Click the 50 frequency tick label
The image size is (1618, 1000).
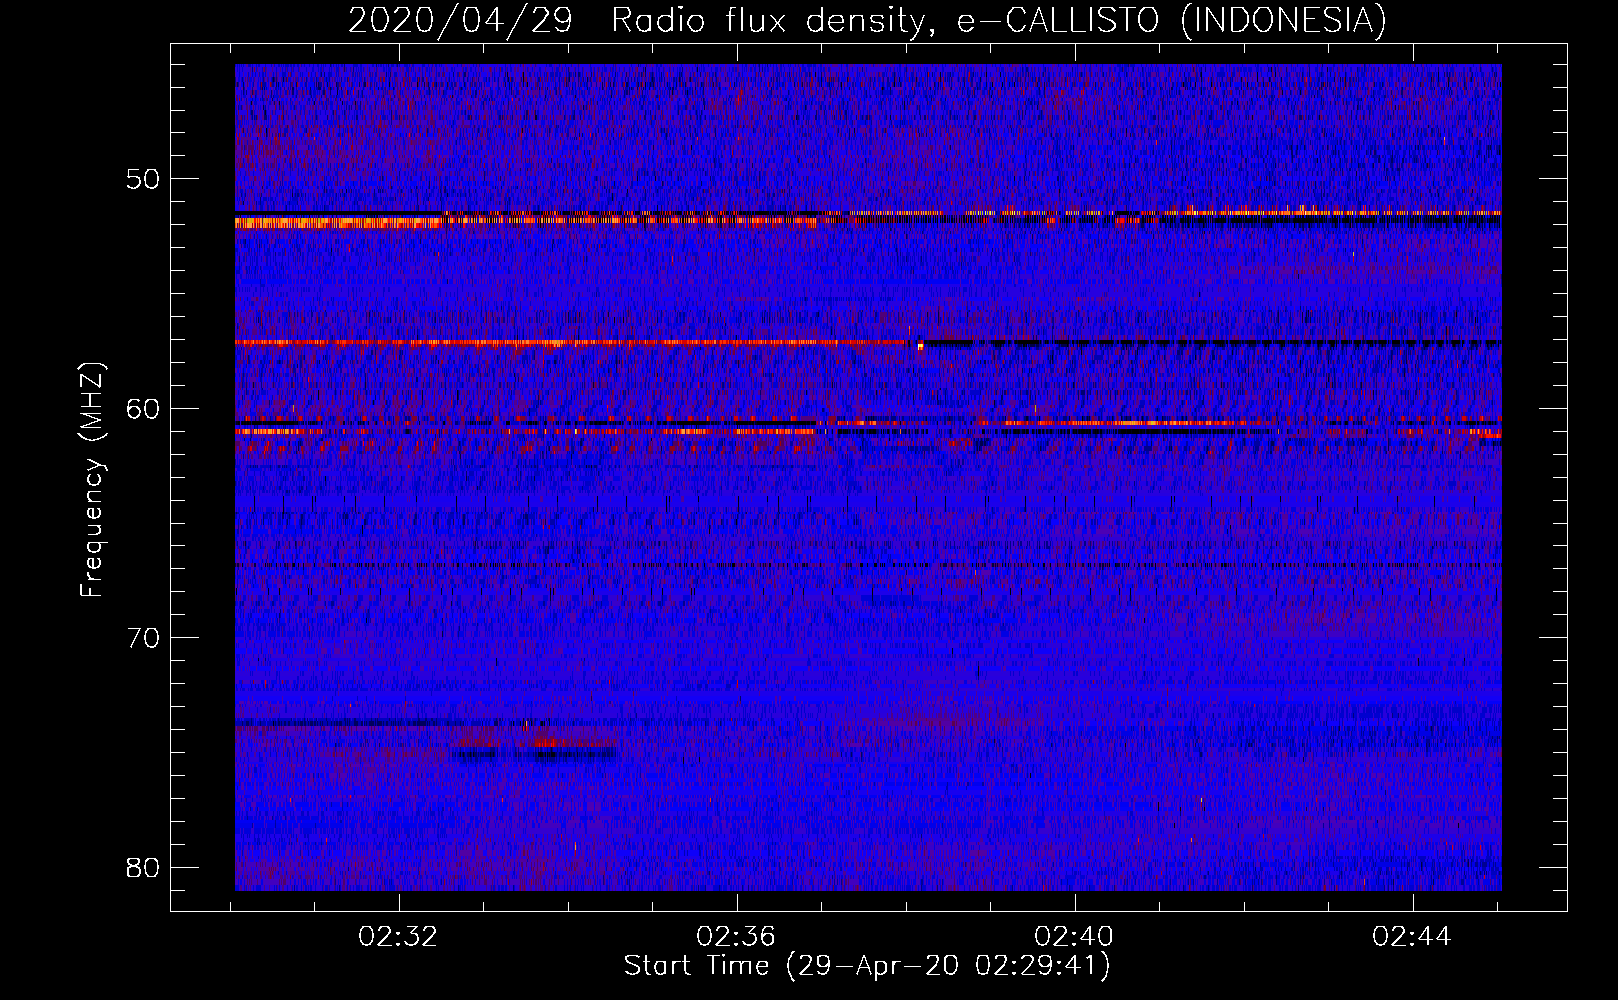click(x=143, y=180)
